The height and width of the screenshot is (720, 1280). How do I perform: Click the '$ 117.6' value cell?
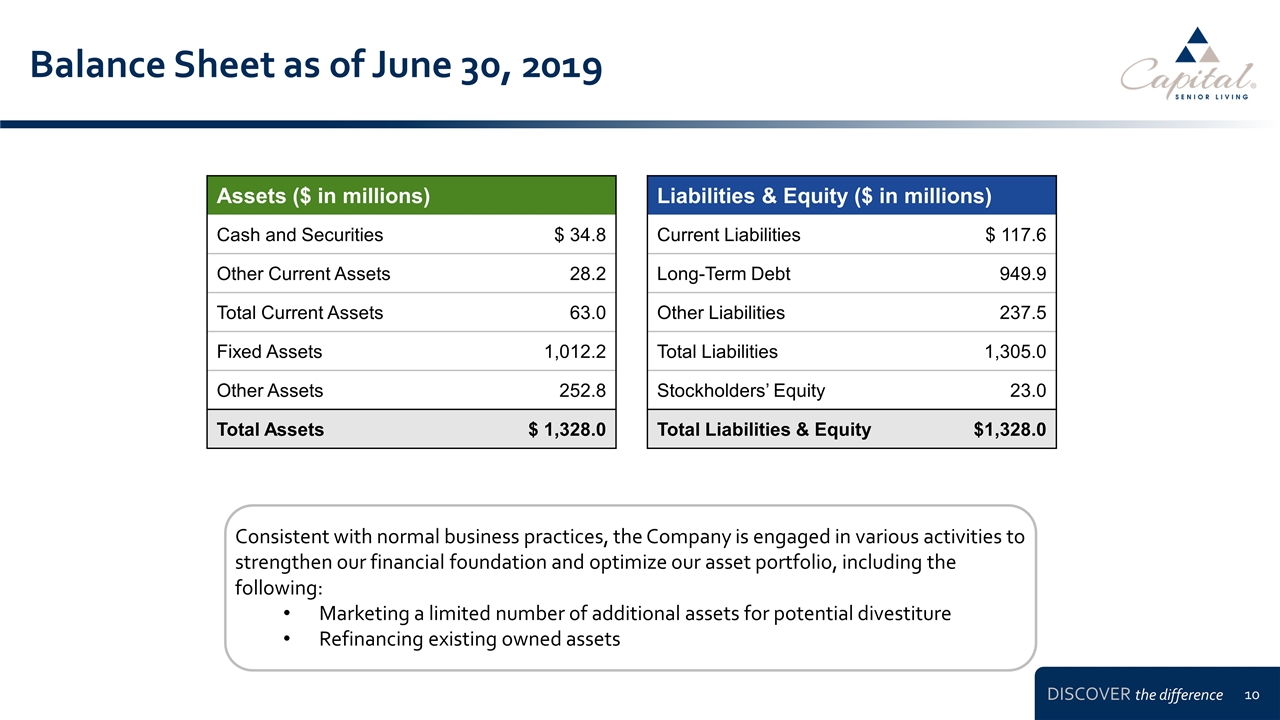tap(1016, 235)
